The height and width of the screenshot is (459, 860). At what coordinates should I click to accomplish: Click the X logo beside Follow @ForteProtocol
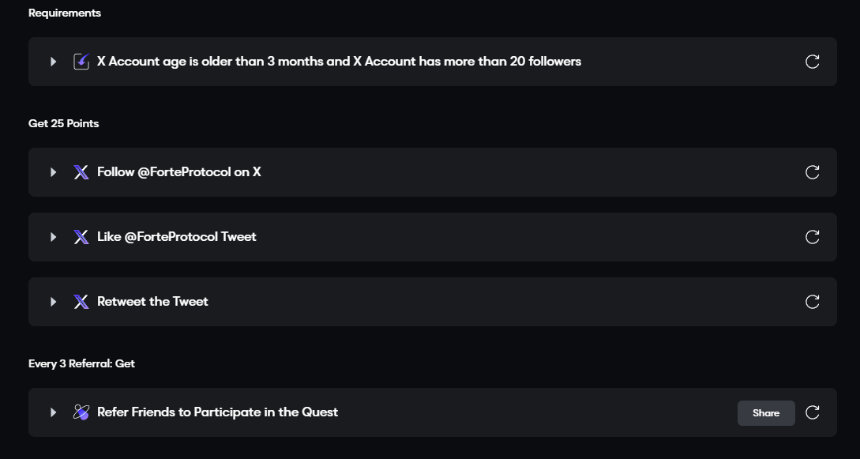(x=81, y=172)
